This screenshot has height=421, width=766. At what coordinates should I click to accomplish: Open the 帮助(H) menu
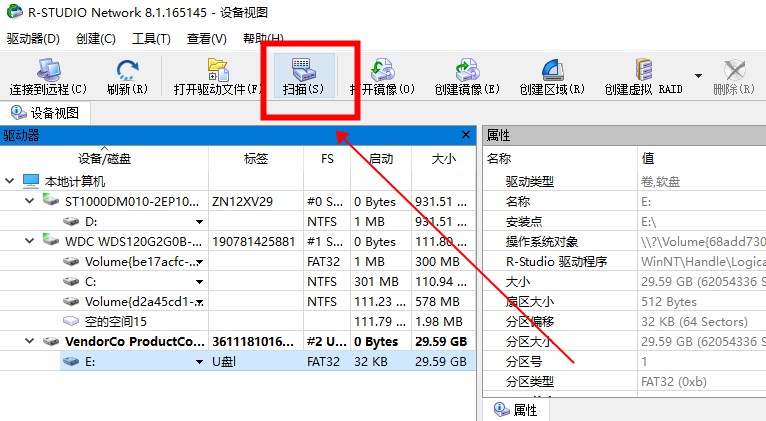click(263, 39)
